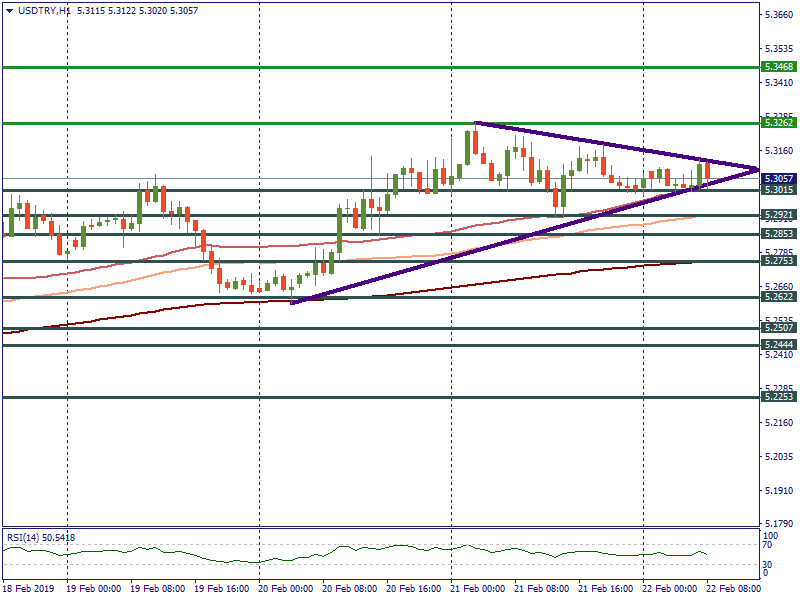Select the 5.2921 level price tag

779,215
